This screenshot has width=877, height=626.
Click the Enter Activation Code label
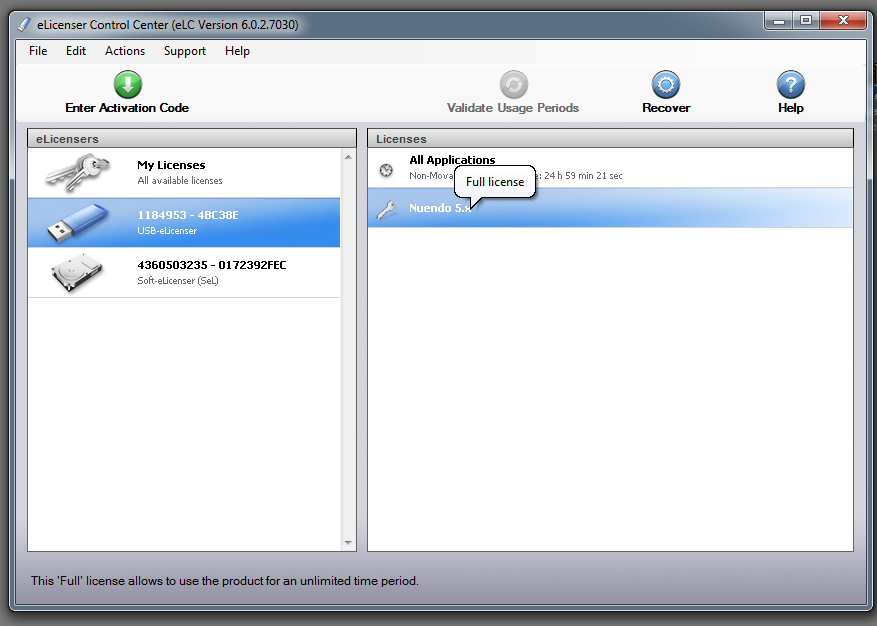click(127, 108)
